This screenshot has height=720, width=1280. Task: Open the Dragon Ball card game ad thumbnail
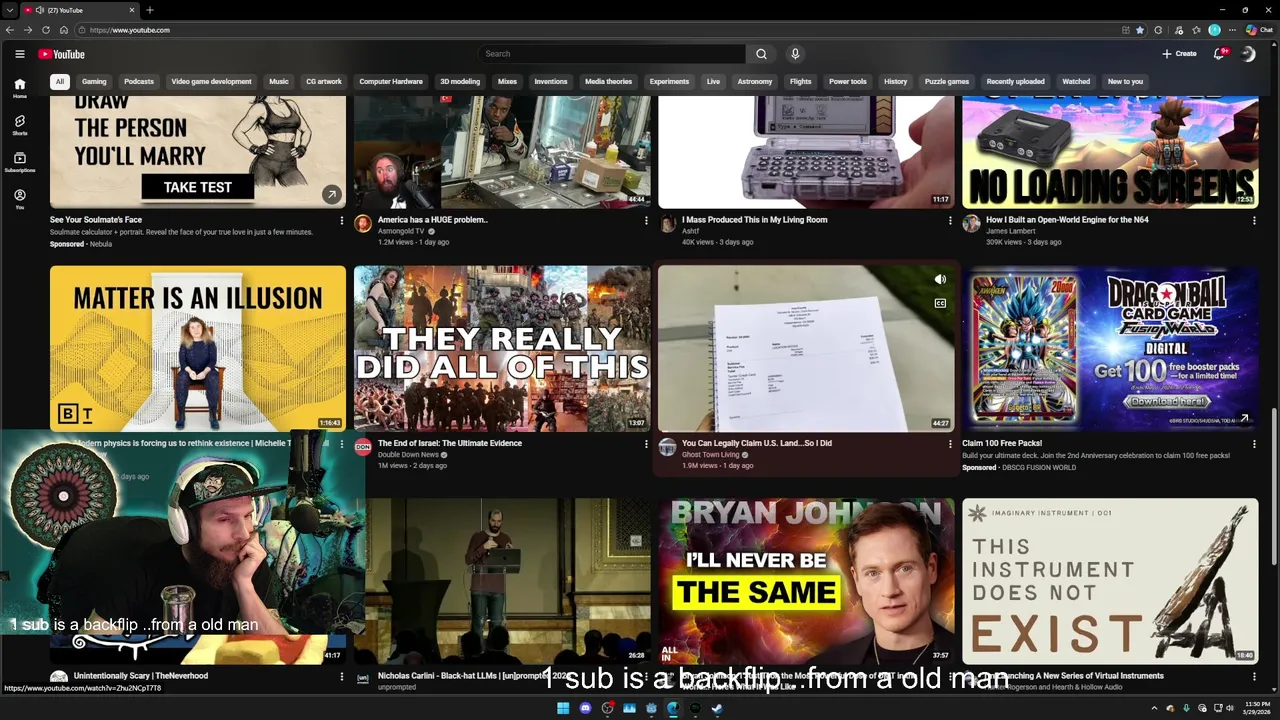(x=1110, y=348)
